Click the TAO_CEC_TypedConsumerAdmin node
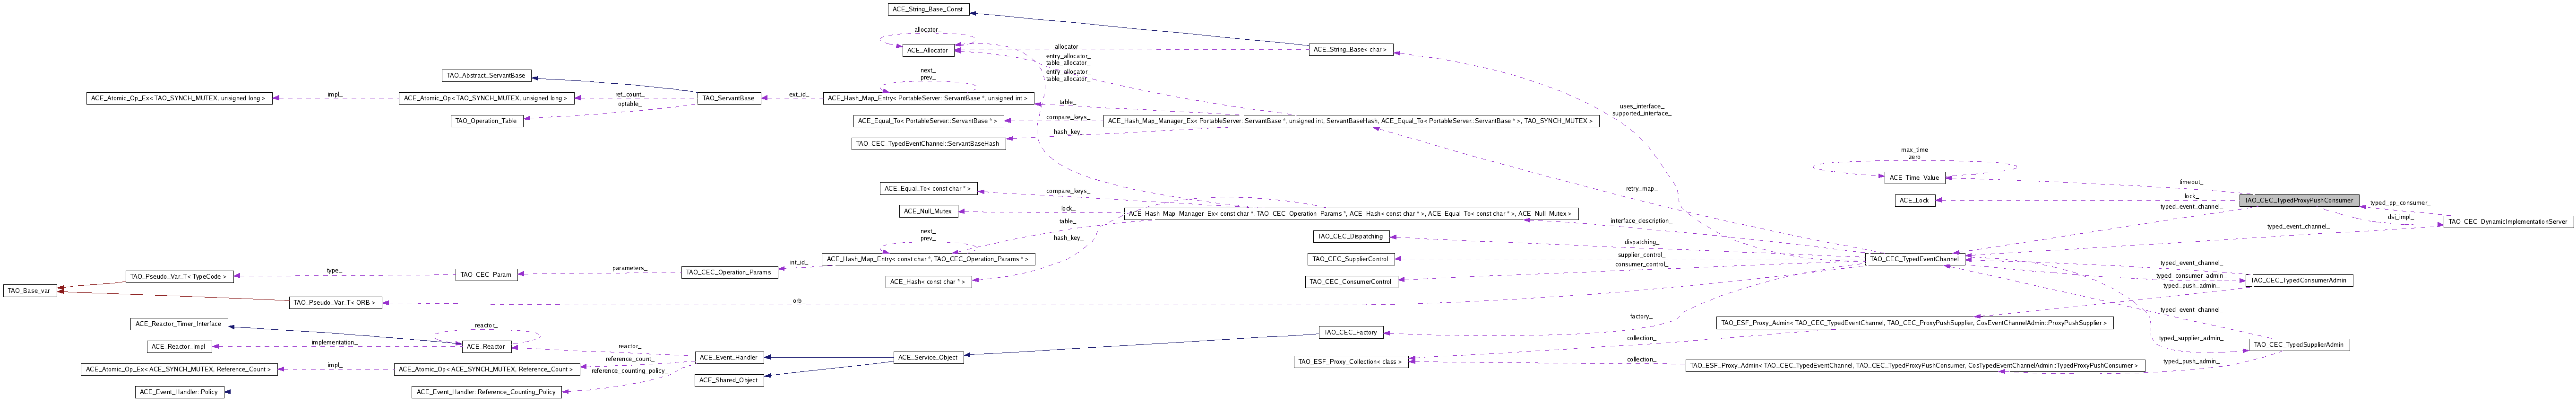Screen dimensions: 2576x405 2299,281
